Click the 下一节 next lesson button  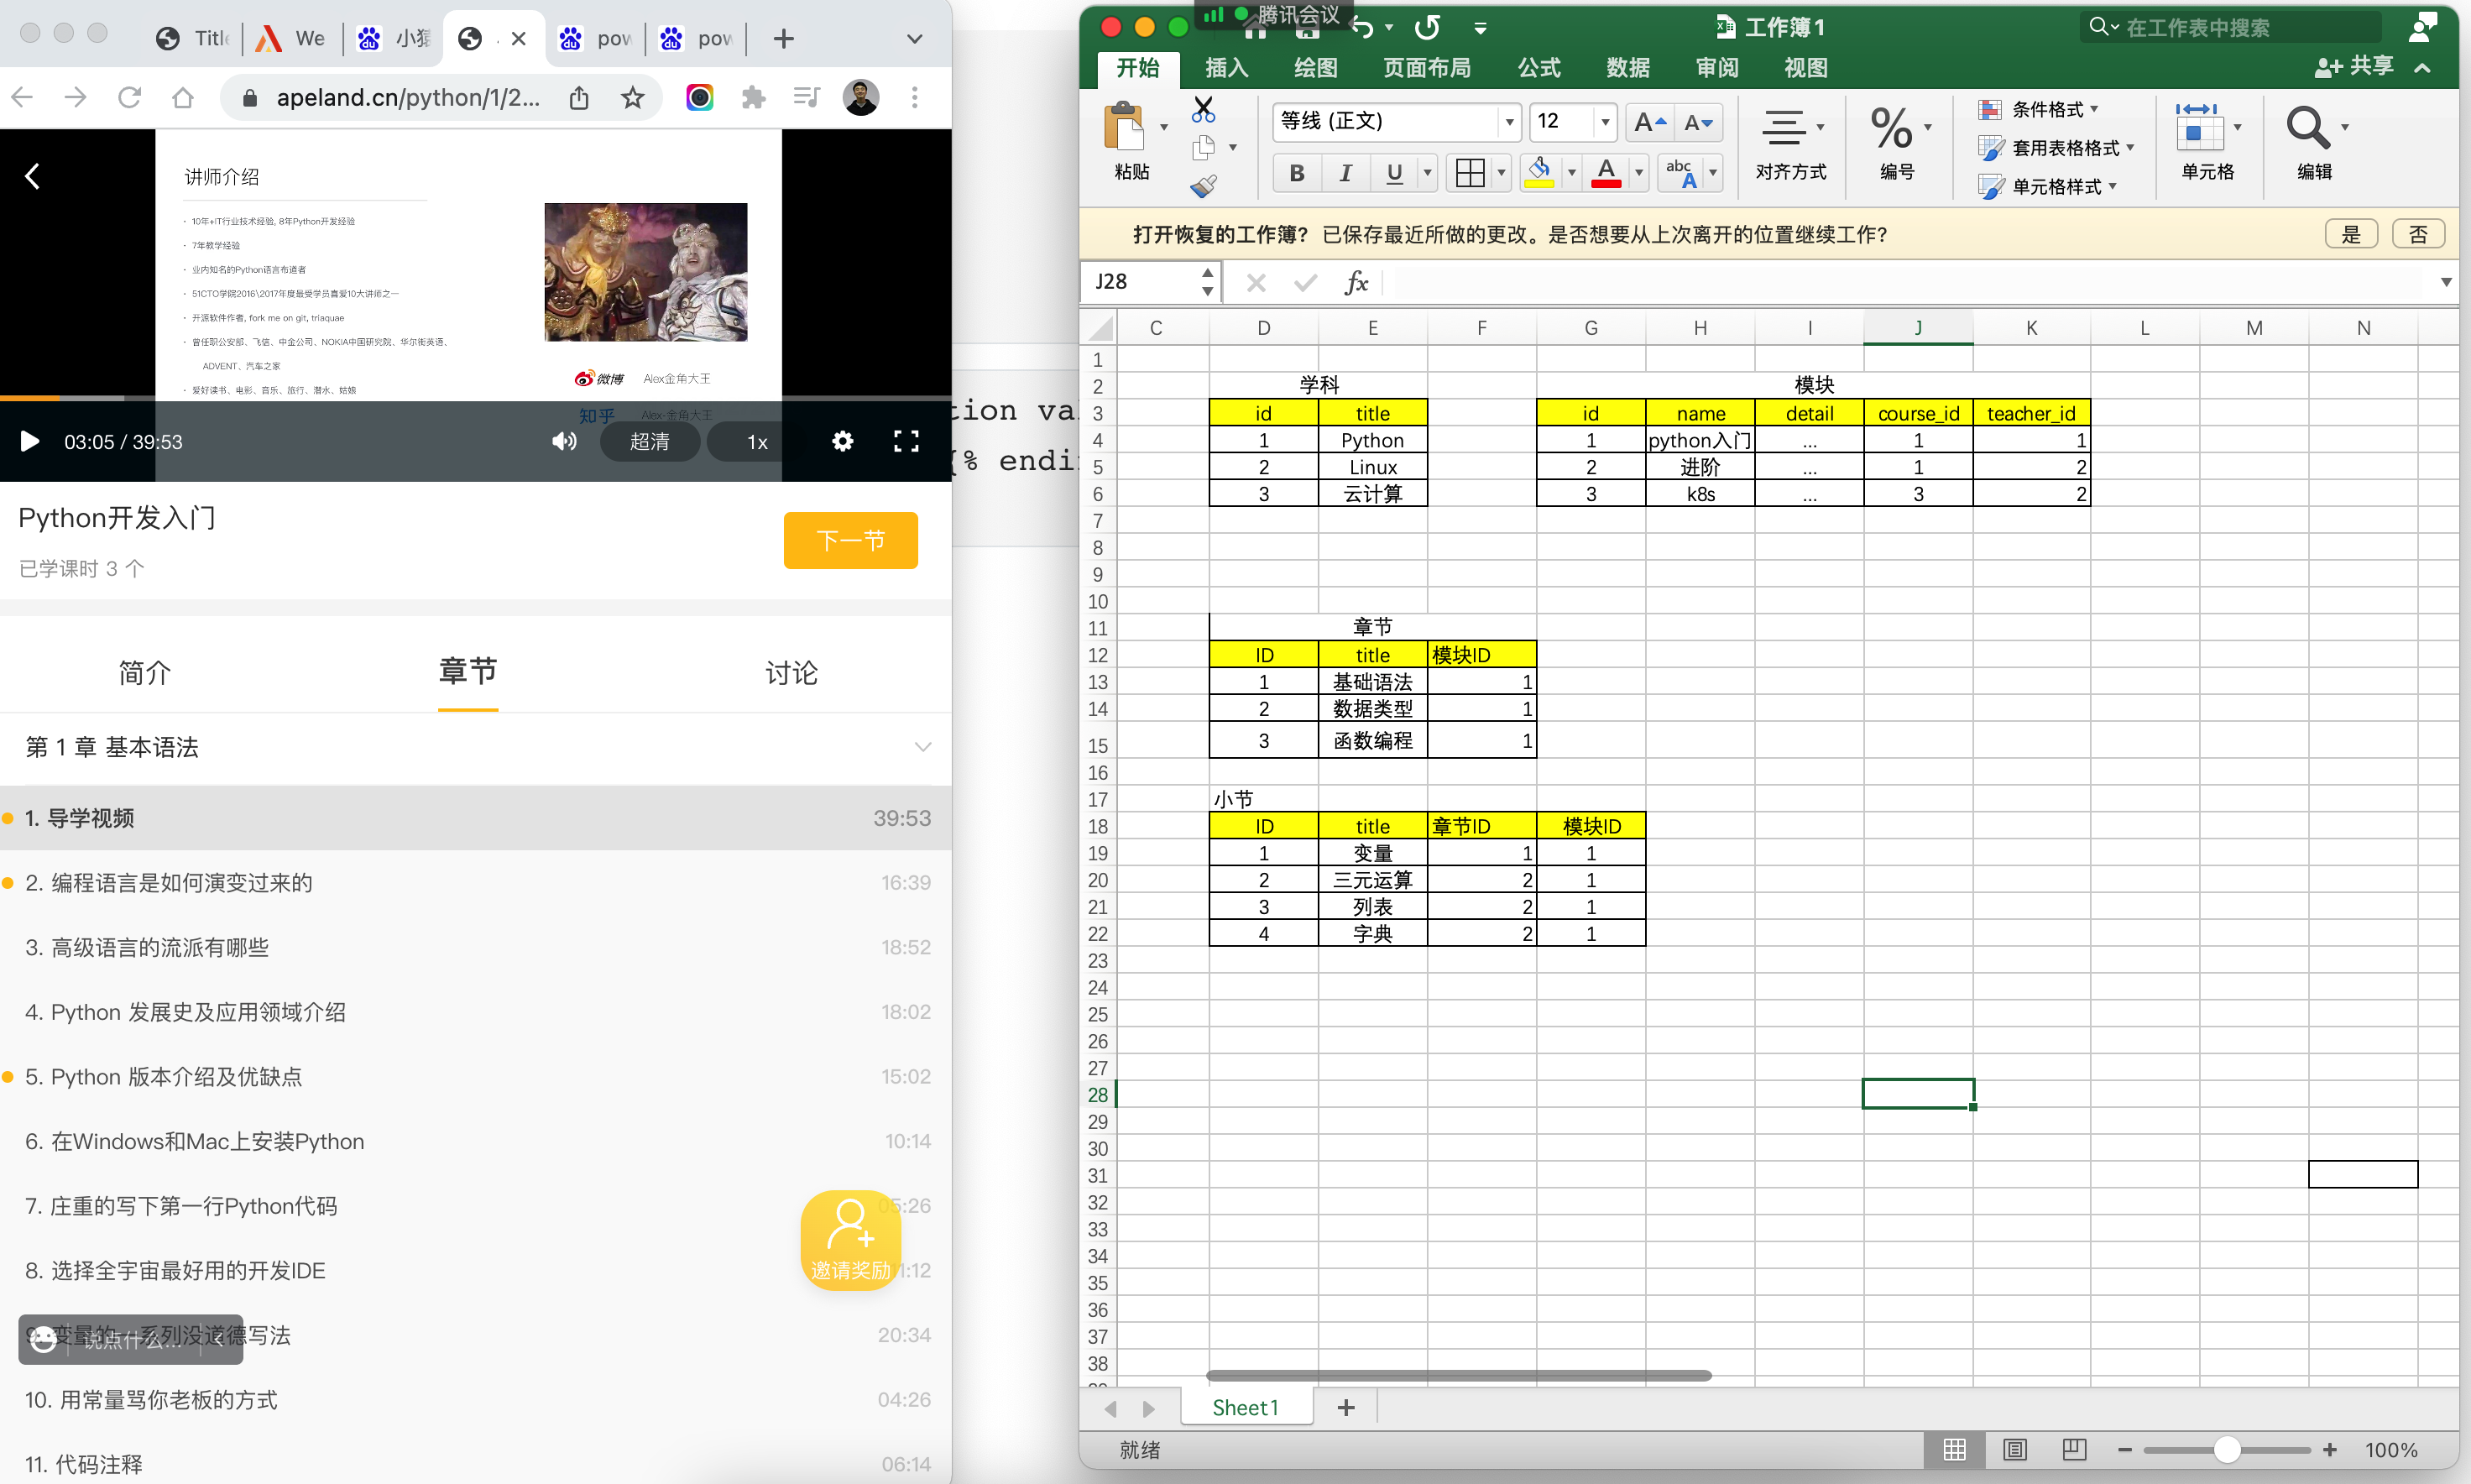[850, 541]
